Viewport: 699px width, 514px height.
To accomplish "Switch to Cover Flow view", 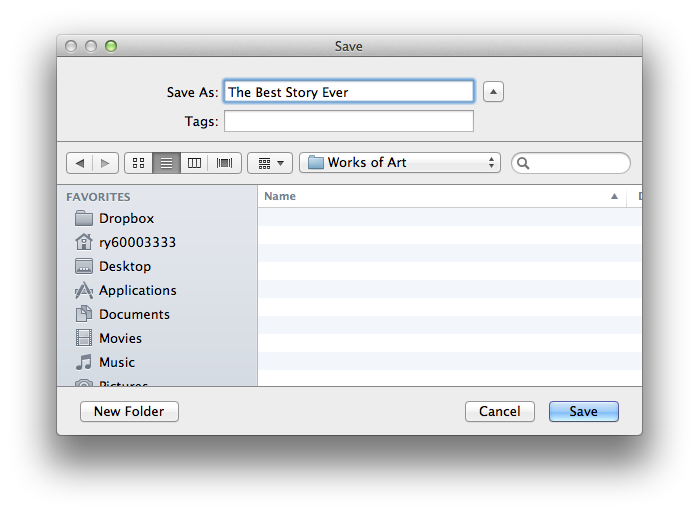I will pyautogui.click(x=225, y=163).
